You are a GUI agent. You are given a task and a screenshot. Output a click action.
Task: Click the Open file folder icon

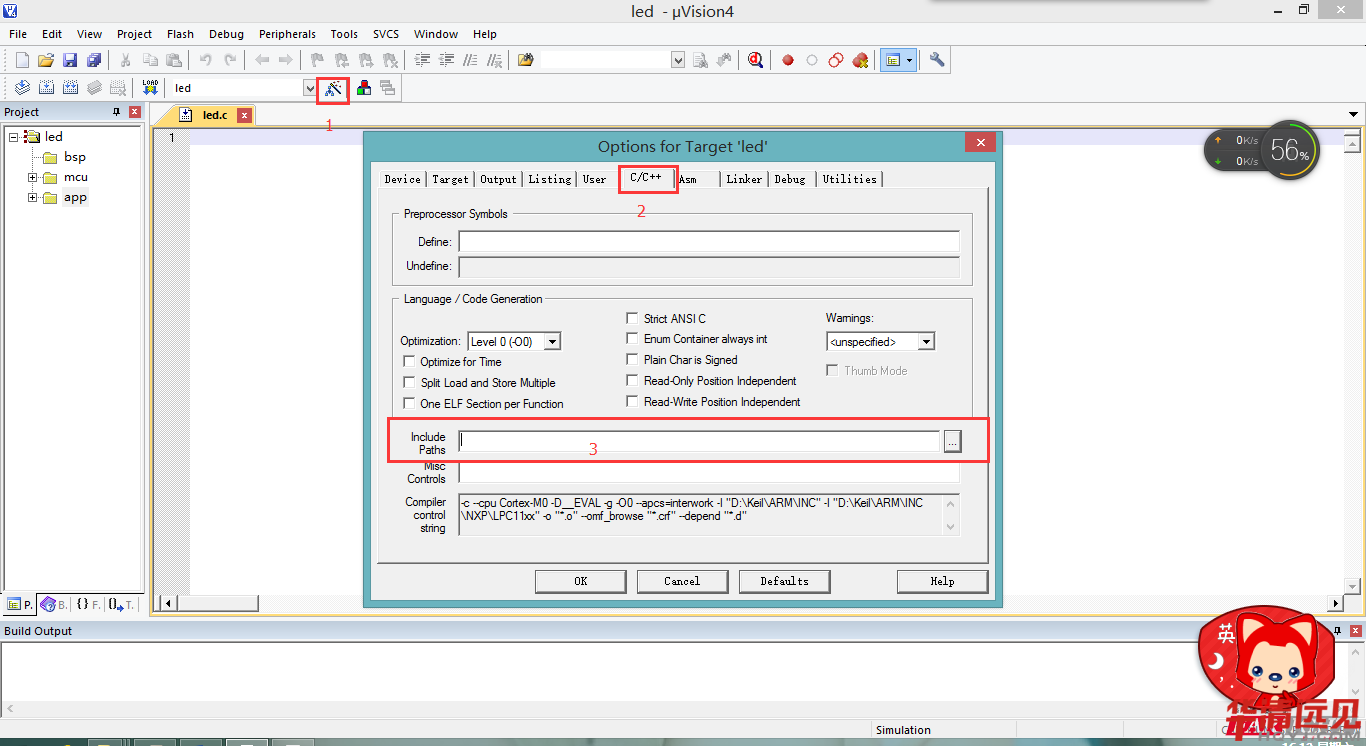coord(46,60)
